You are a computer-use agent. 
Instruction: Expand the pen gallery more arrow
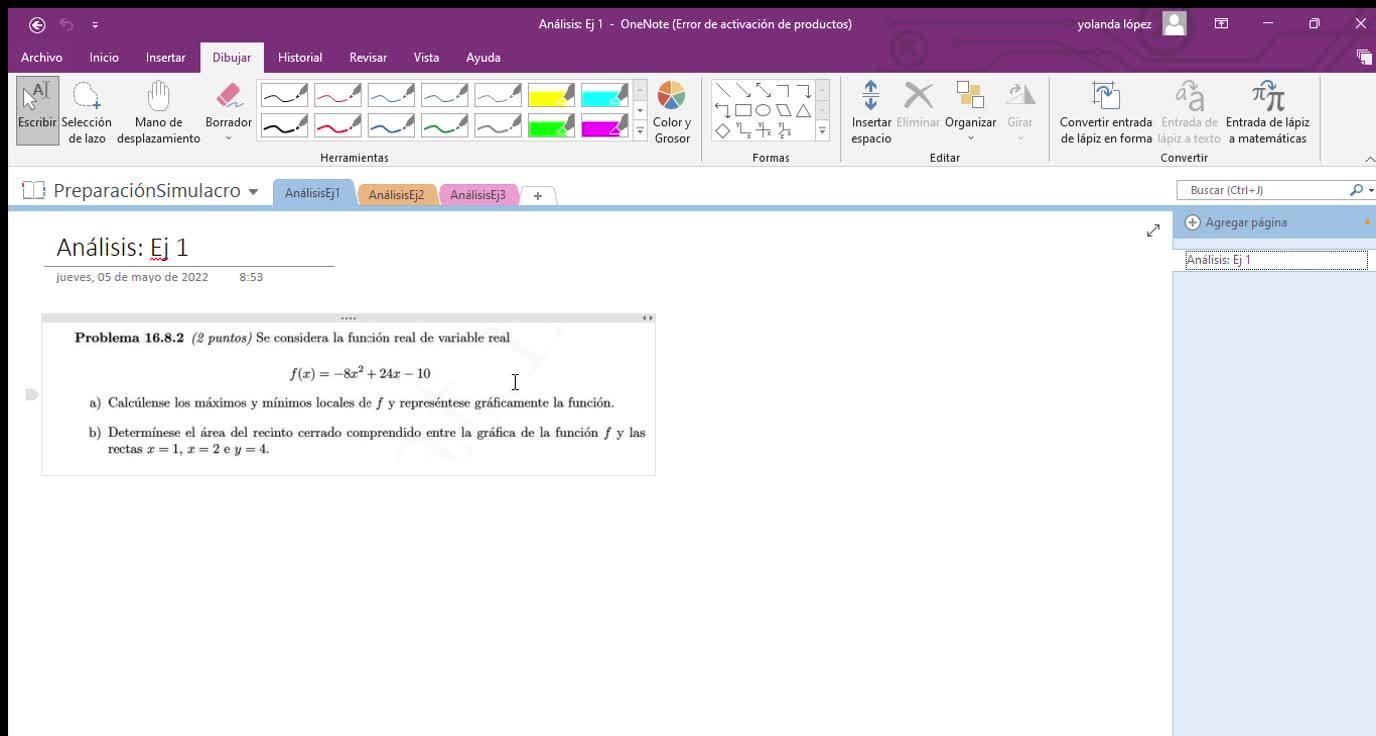640,131
